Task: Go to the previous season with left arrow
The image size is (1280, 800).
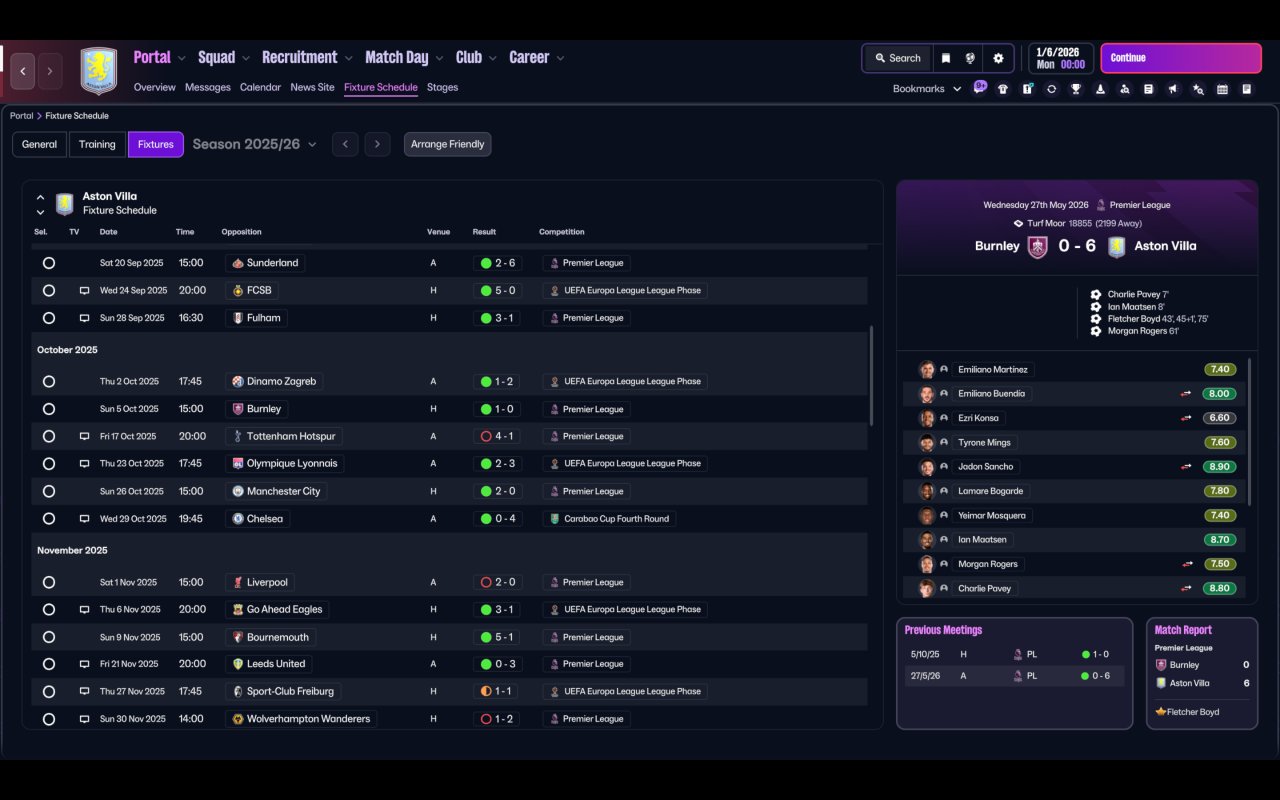Action: point(345,145)
